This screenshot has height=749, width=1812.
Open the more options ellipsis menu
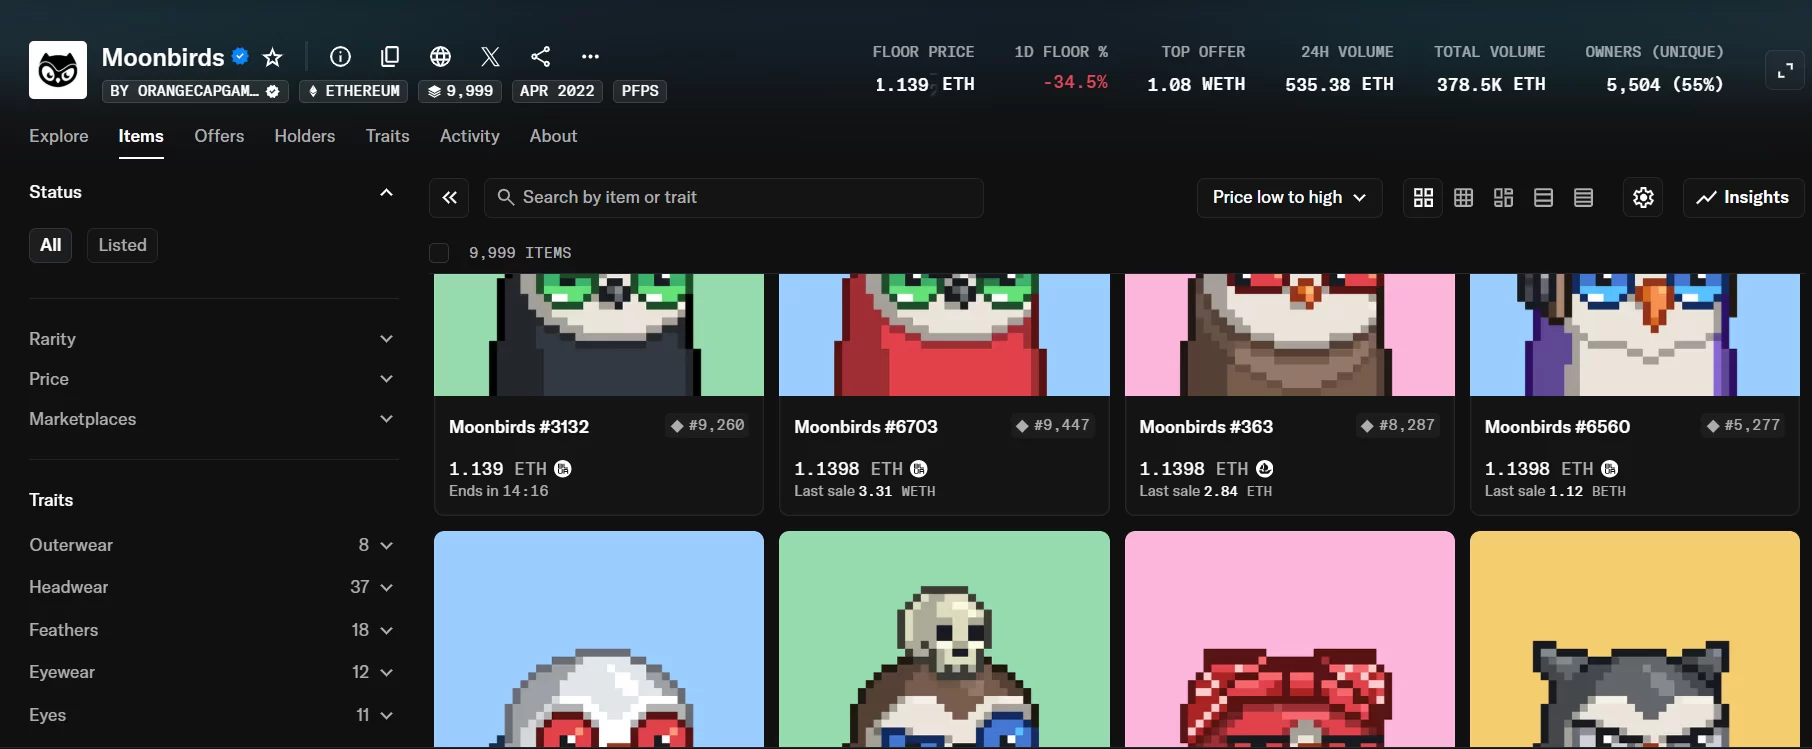point(590,56)
